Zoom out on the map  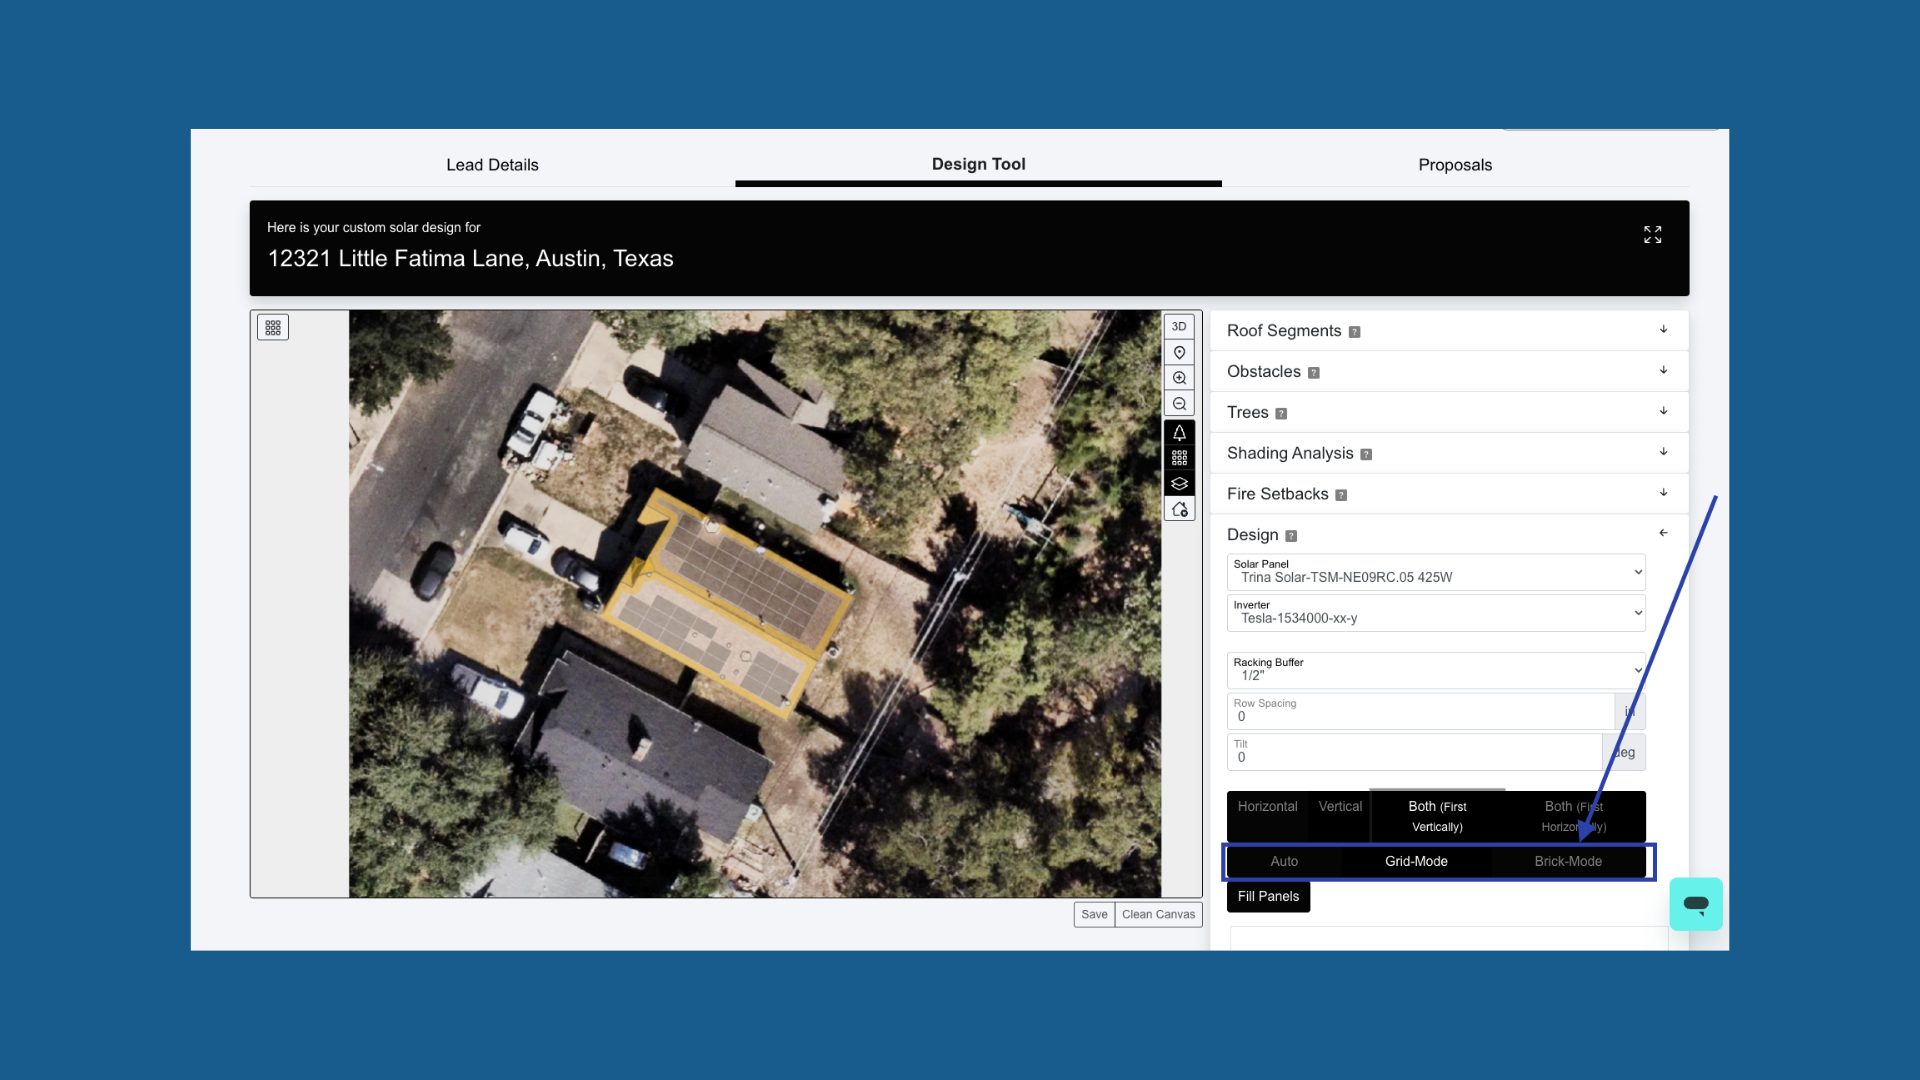point(1179,404)
